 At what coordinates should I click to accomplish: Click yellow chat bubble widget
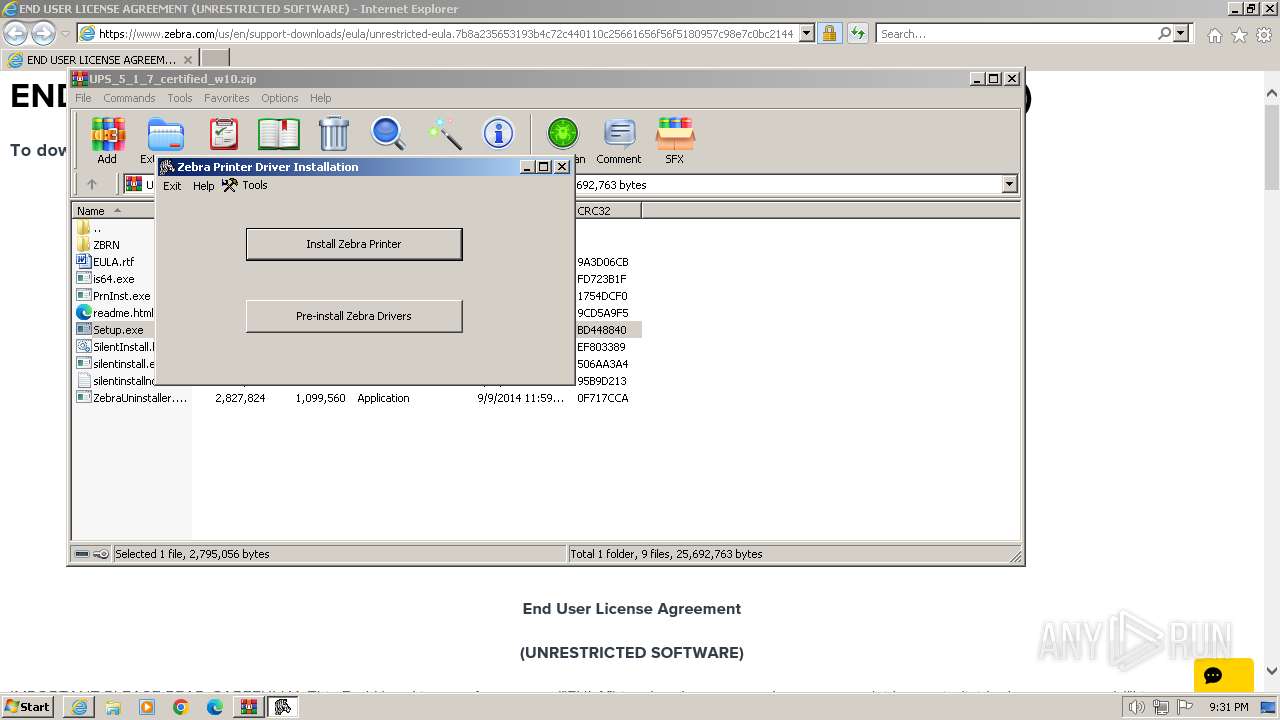click(1223, 675)
